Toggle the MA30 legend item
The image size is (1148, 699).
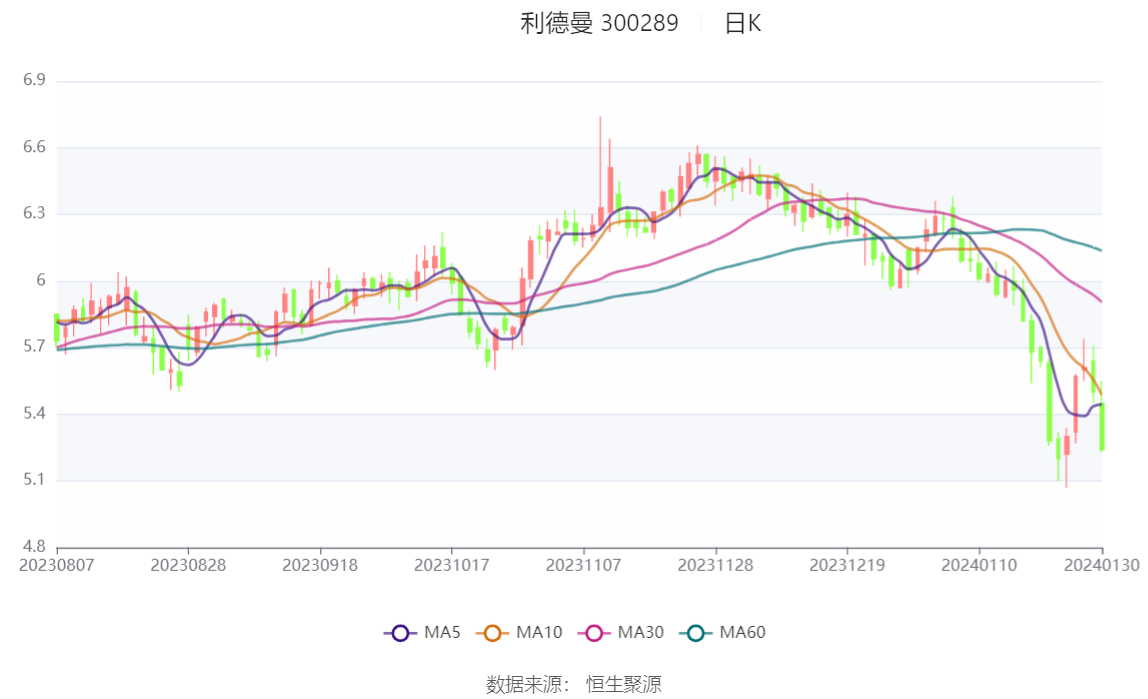click(621, 632)
